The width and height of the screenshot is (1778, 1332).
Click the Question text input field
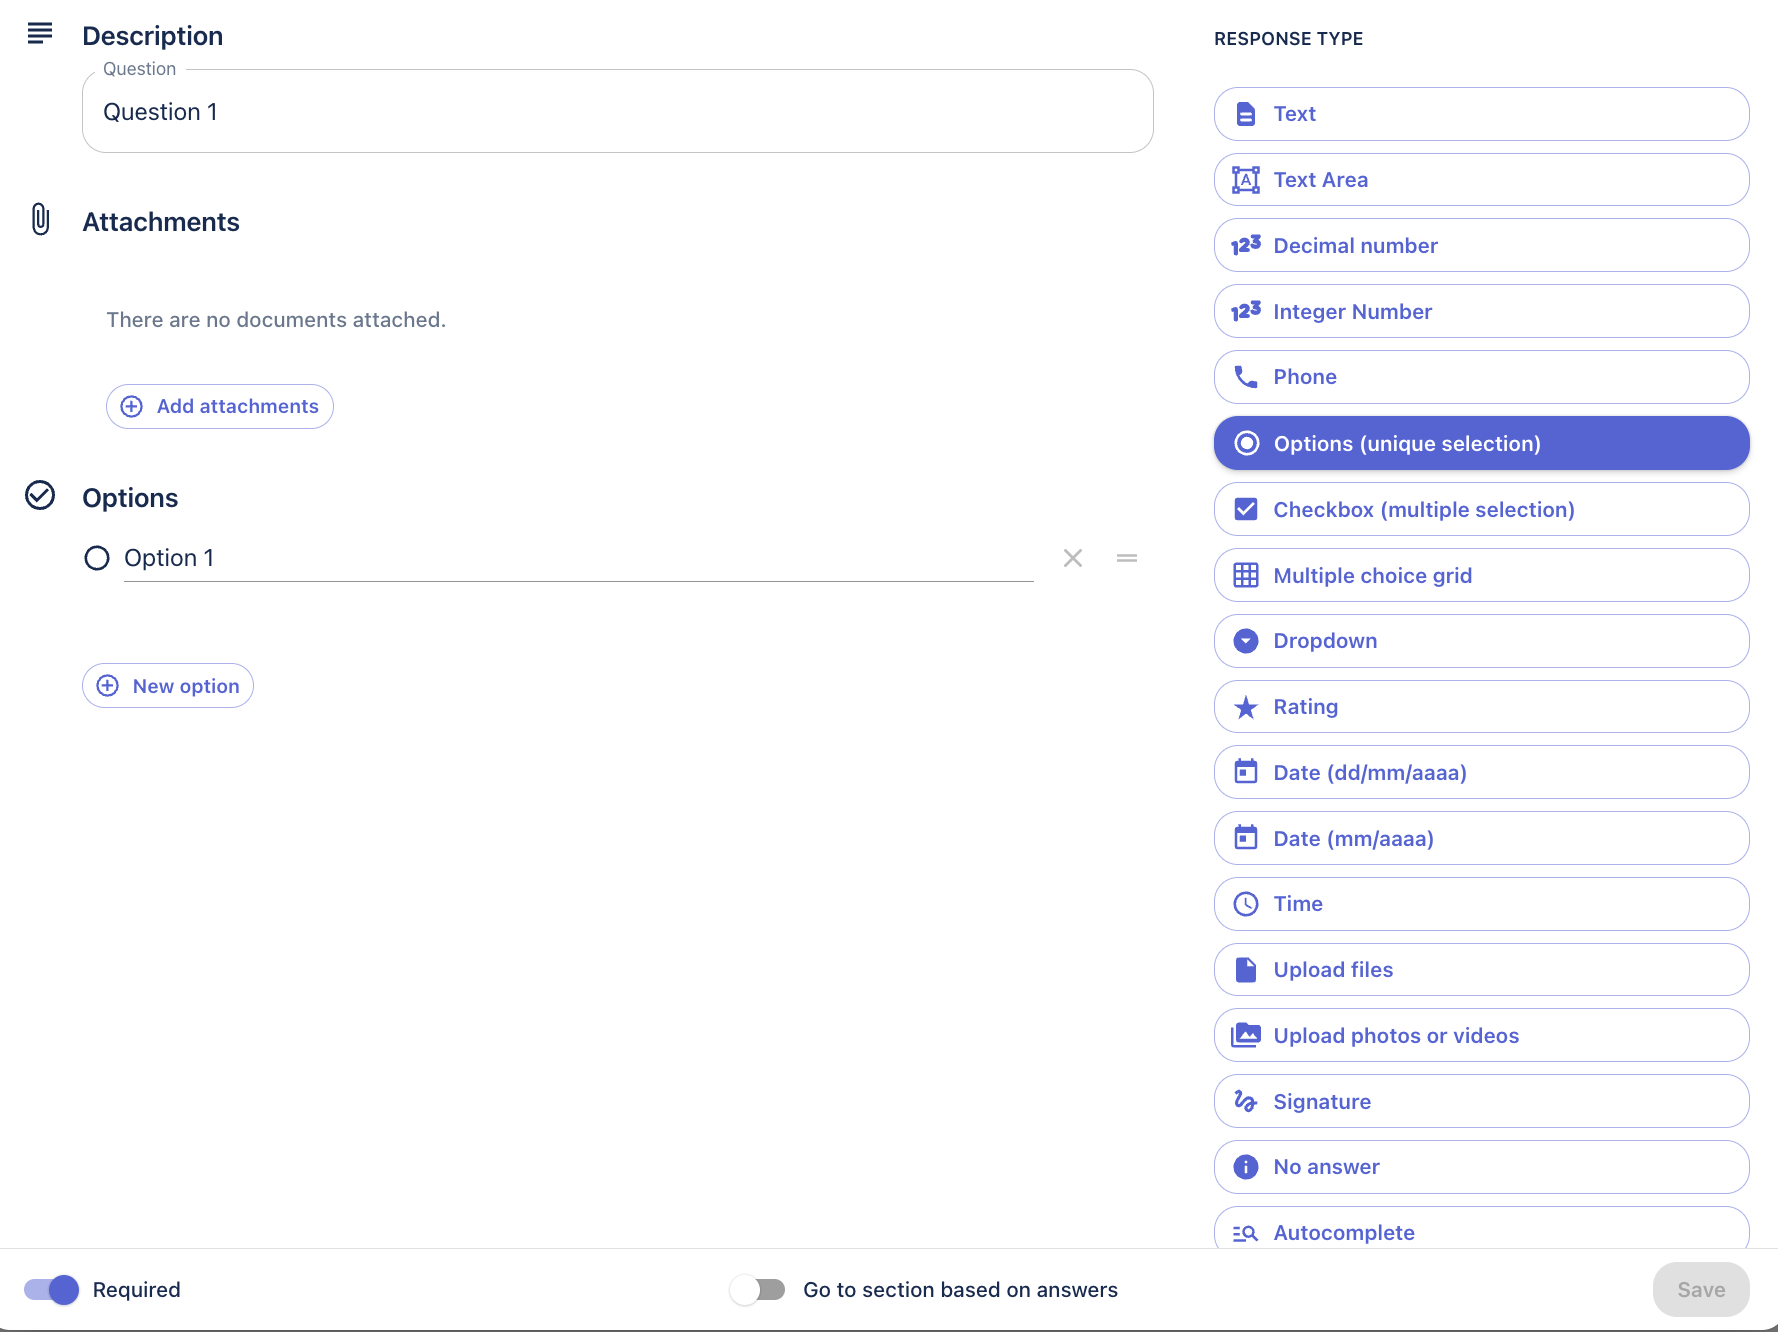[617, 112]
